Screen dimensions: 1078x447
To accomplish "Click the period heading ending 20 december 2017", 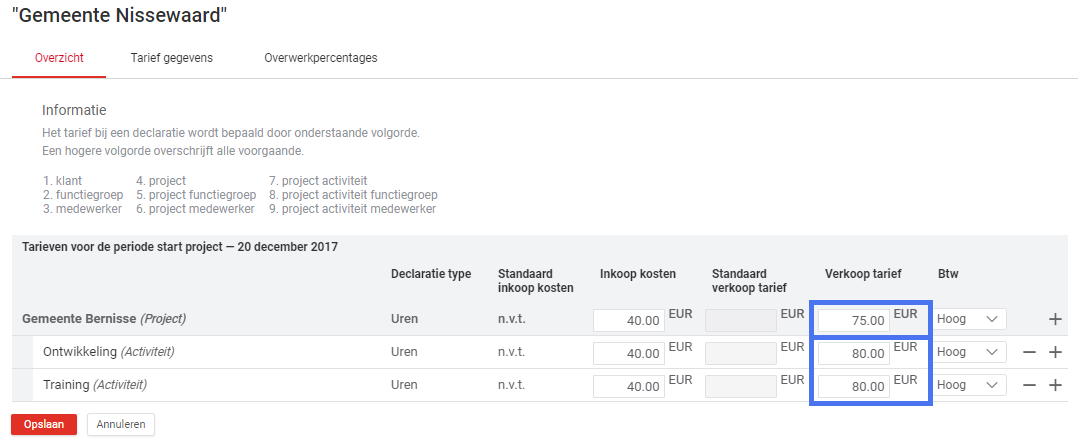I will [180, 247].
